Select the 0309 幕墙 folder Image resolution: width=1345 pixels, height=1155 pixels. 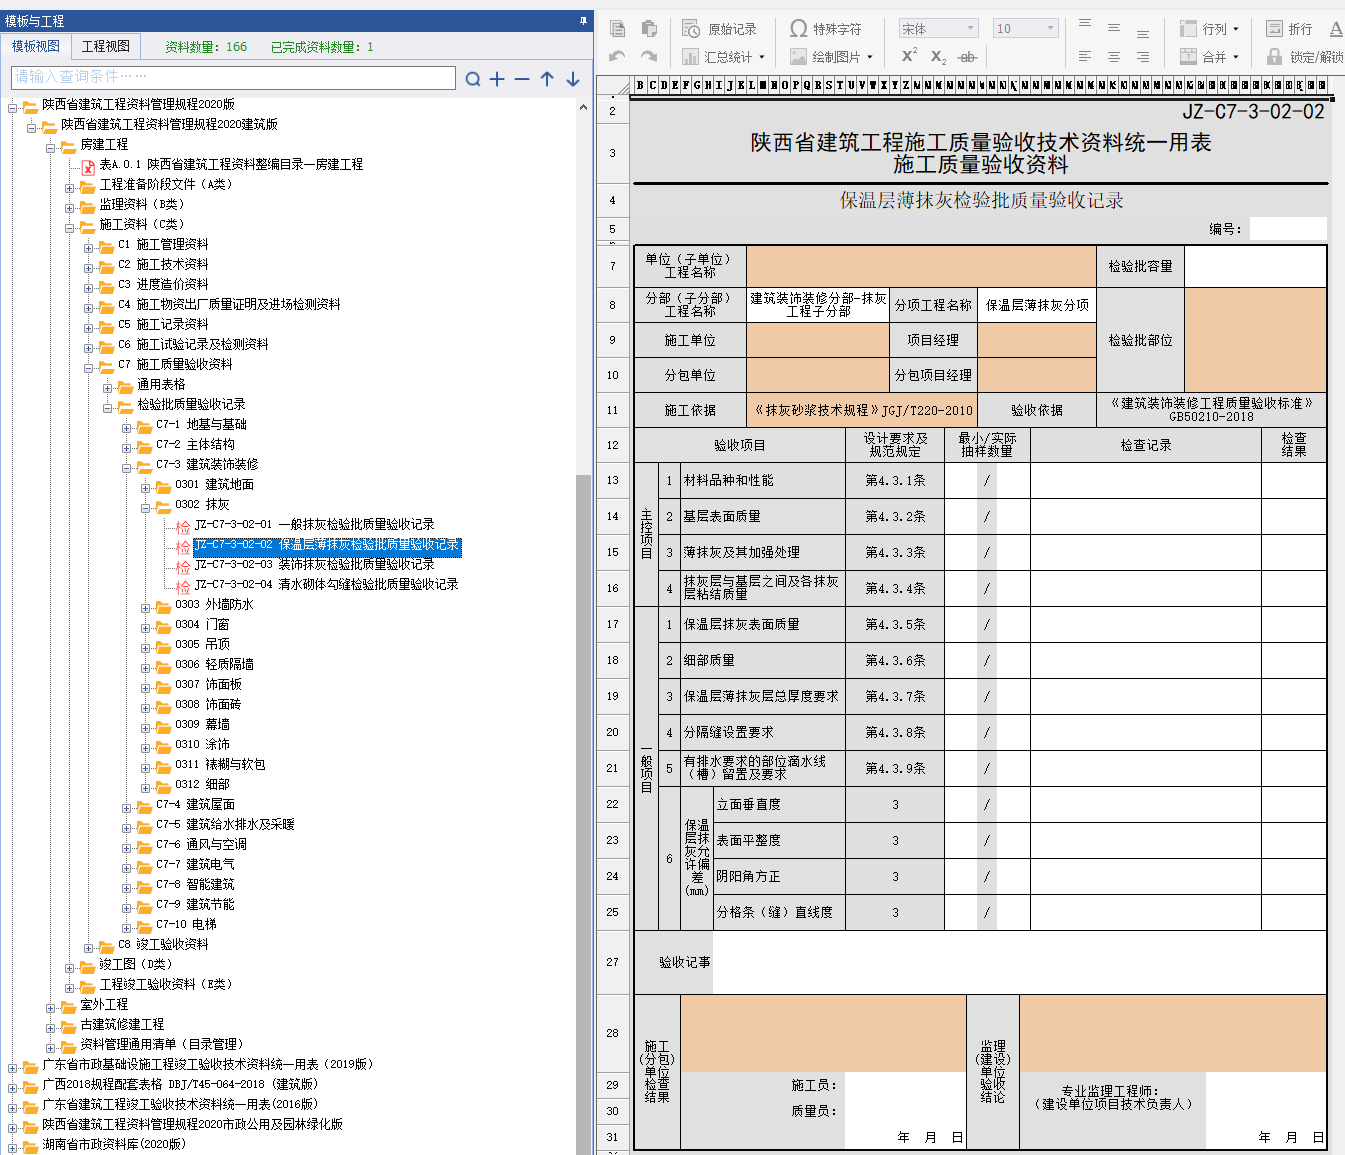coord(202,724)
